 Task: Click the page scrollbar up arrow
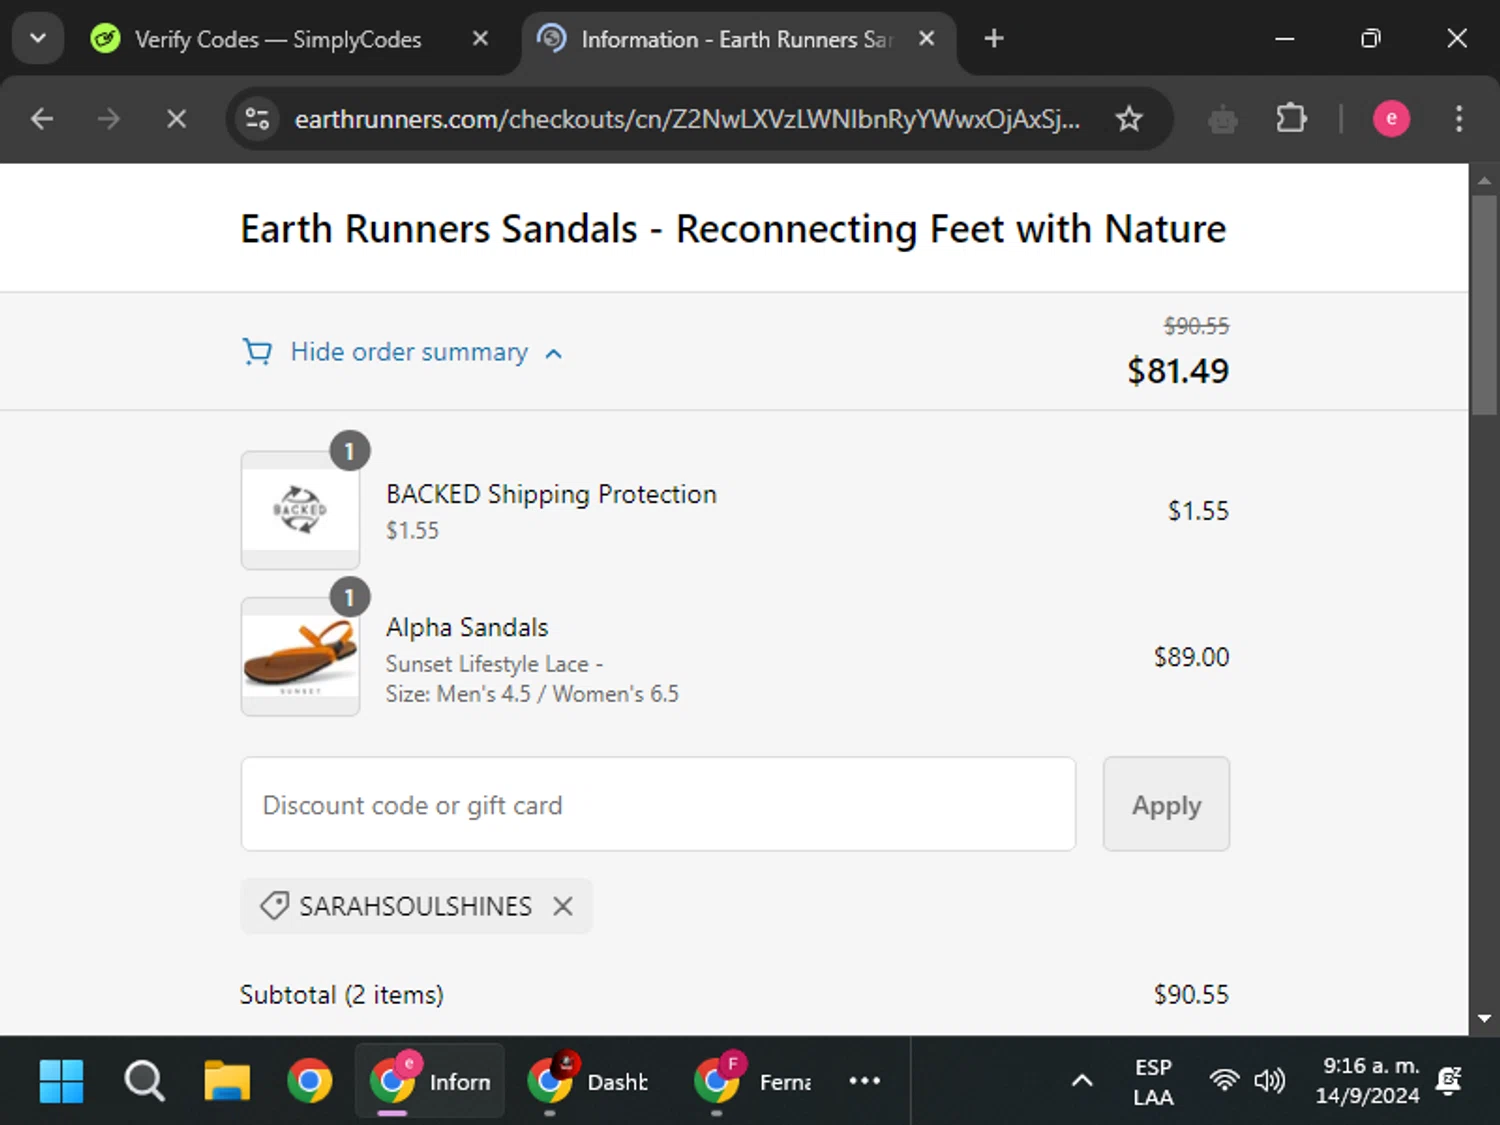click(1484, 180)
